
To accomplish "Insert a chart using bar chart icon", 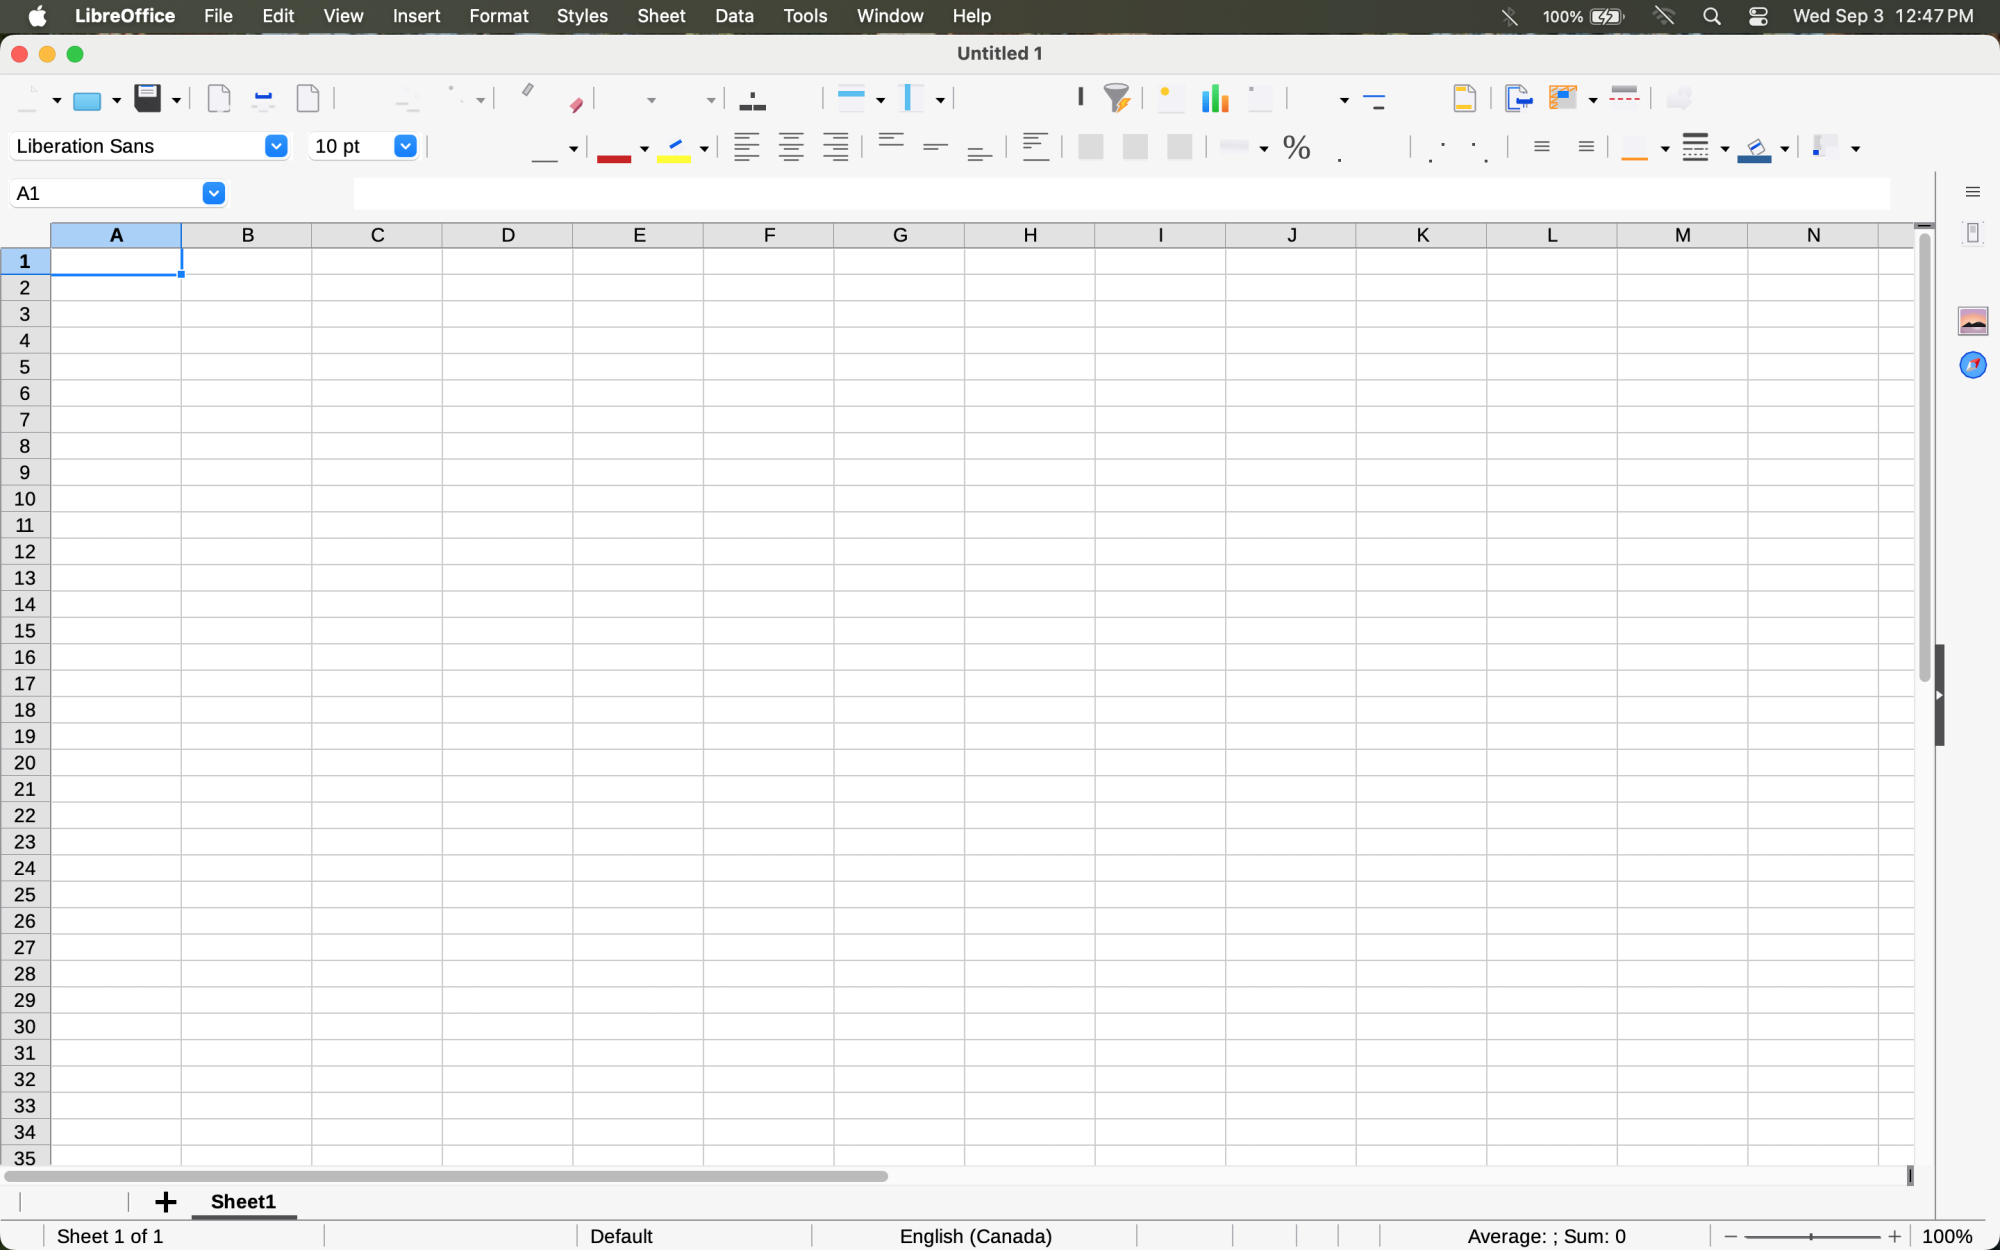I will pos(1215,98).
